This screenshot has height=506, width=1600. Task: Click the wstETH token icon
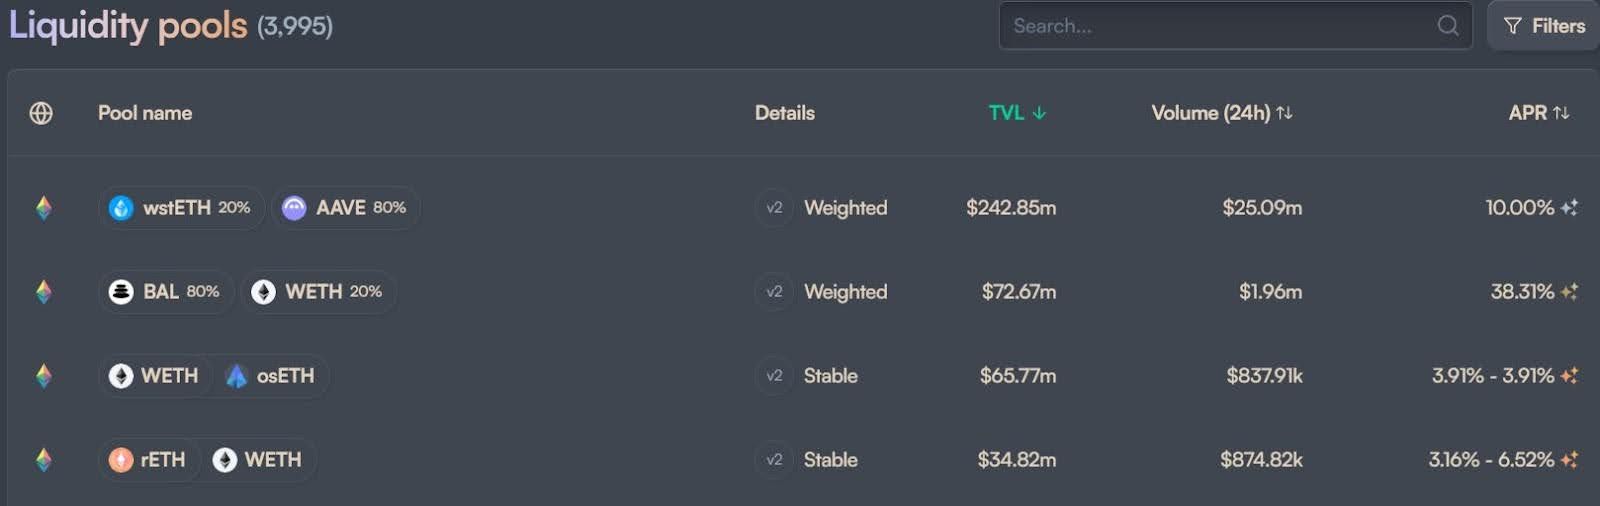tap(121, 208)
